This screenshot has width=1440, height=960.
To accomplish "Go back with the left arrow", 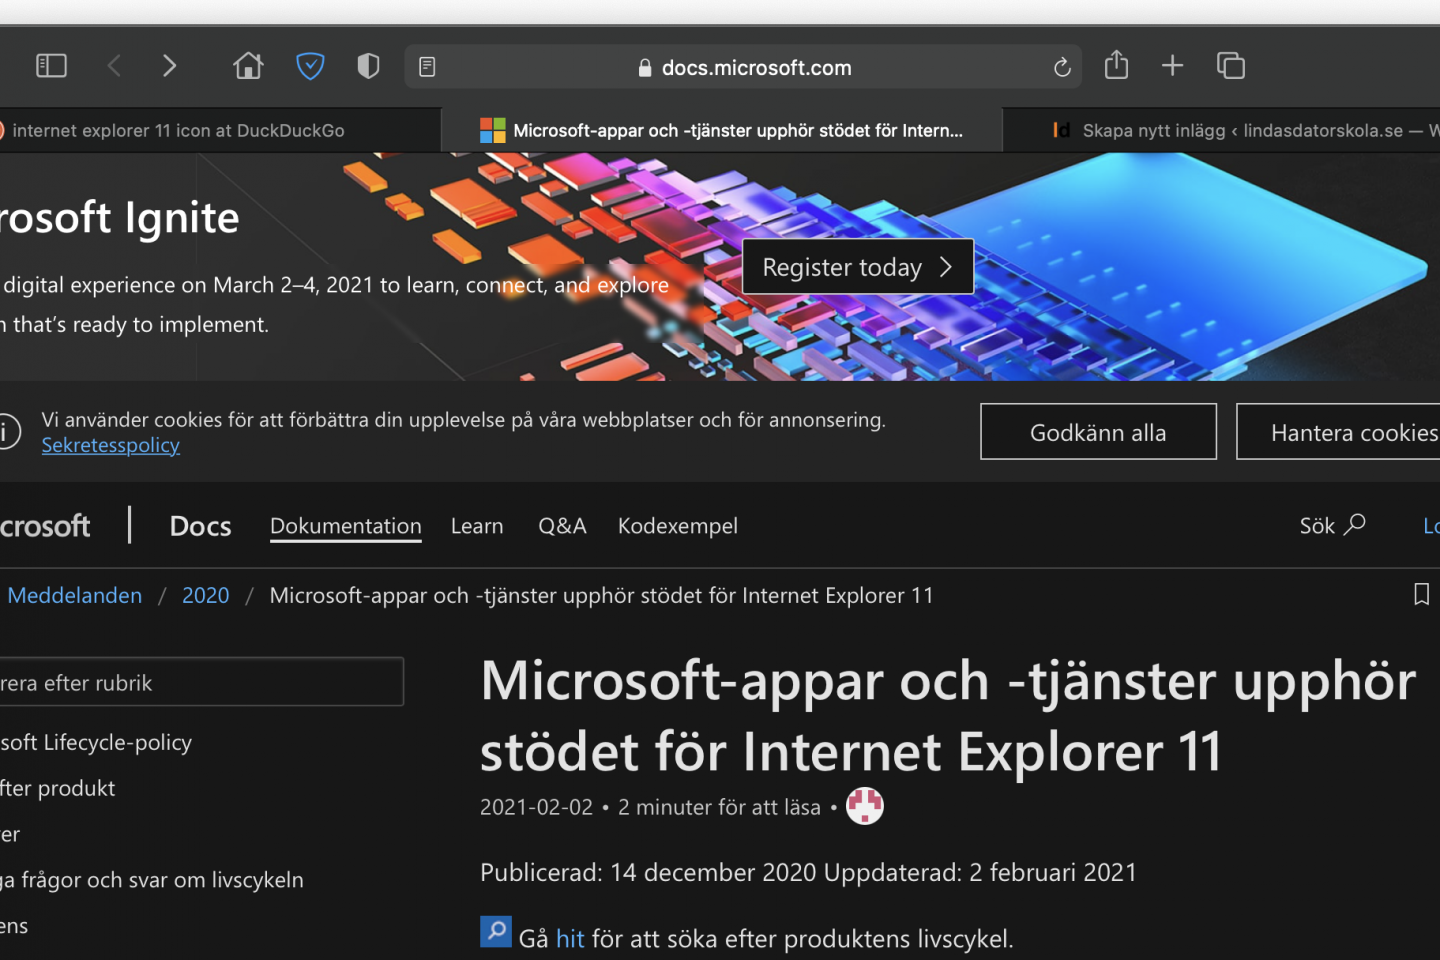I will point(114,66).
